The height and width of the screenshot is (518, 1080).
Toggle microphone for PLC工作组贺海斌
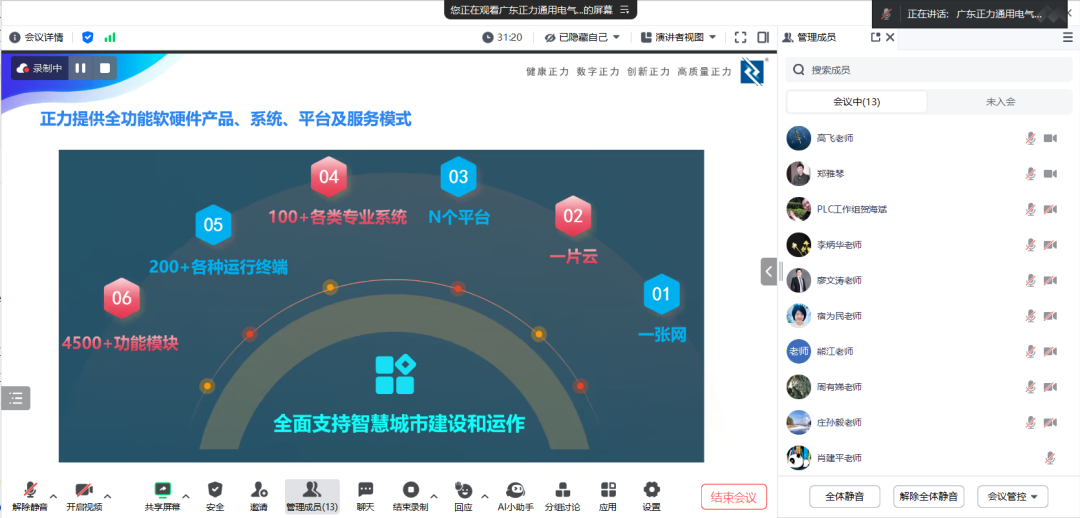pos(1030,209)
